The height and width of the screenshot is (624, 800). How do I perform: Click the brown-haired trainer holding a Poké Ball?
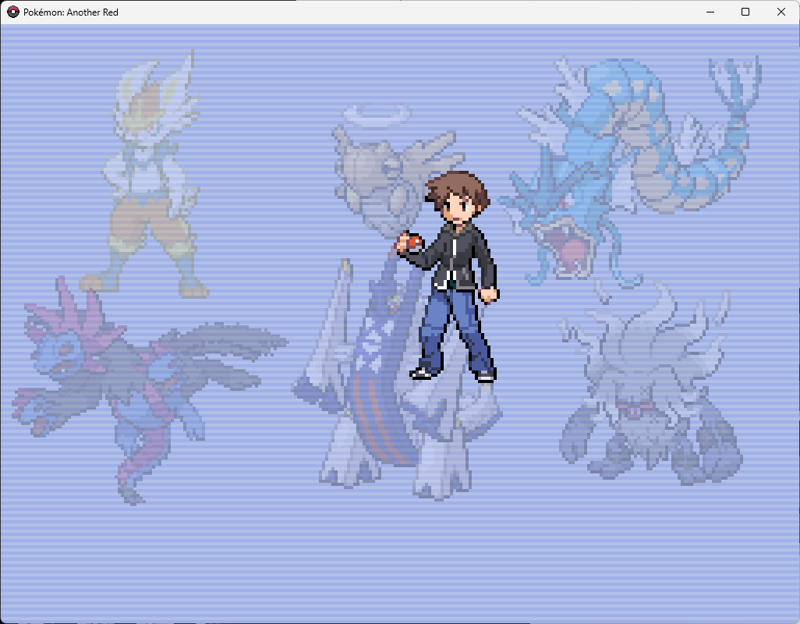click(x=448, y=276)
